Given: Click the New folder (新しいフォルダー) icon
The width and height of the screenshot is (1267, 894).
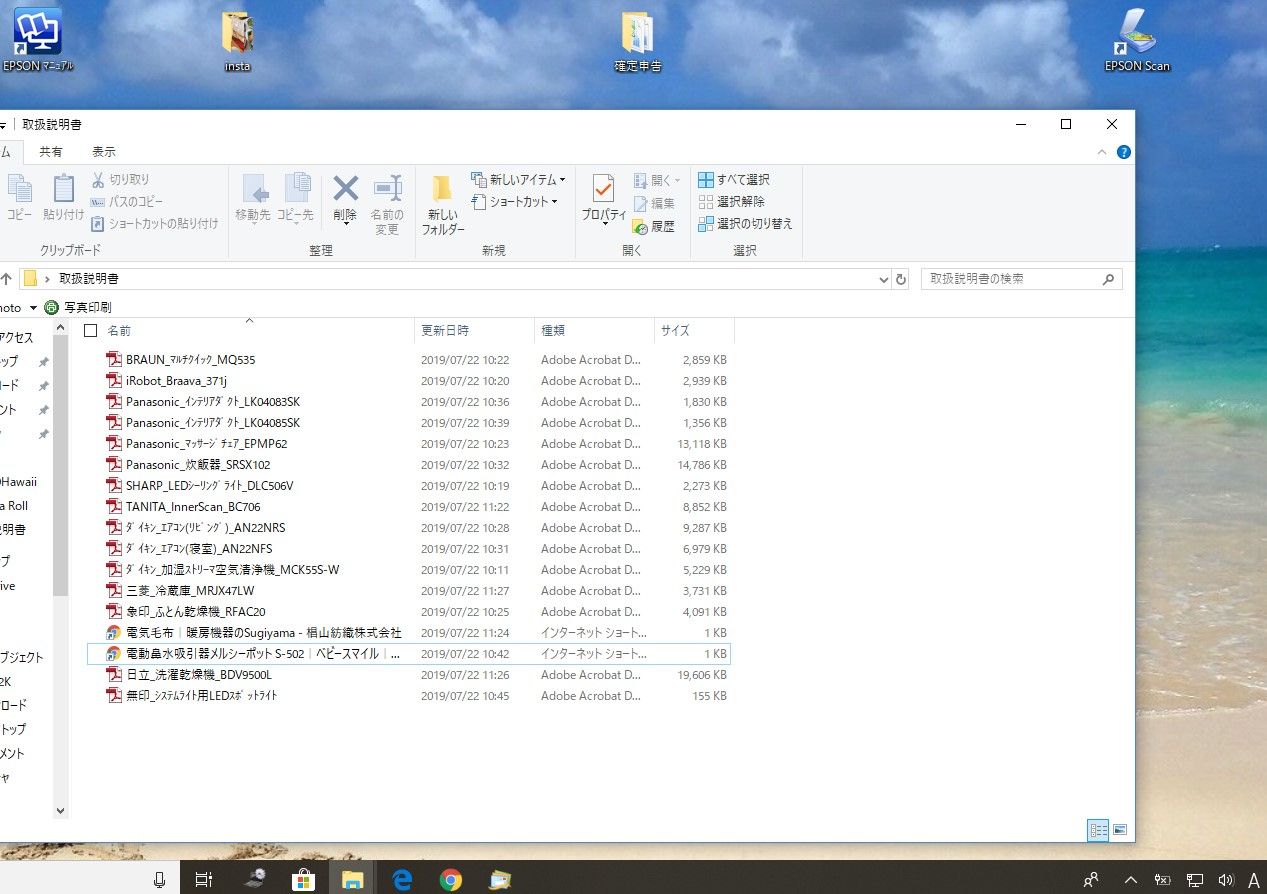Looking at the screenshot, I should tap(442, 188).
